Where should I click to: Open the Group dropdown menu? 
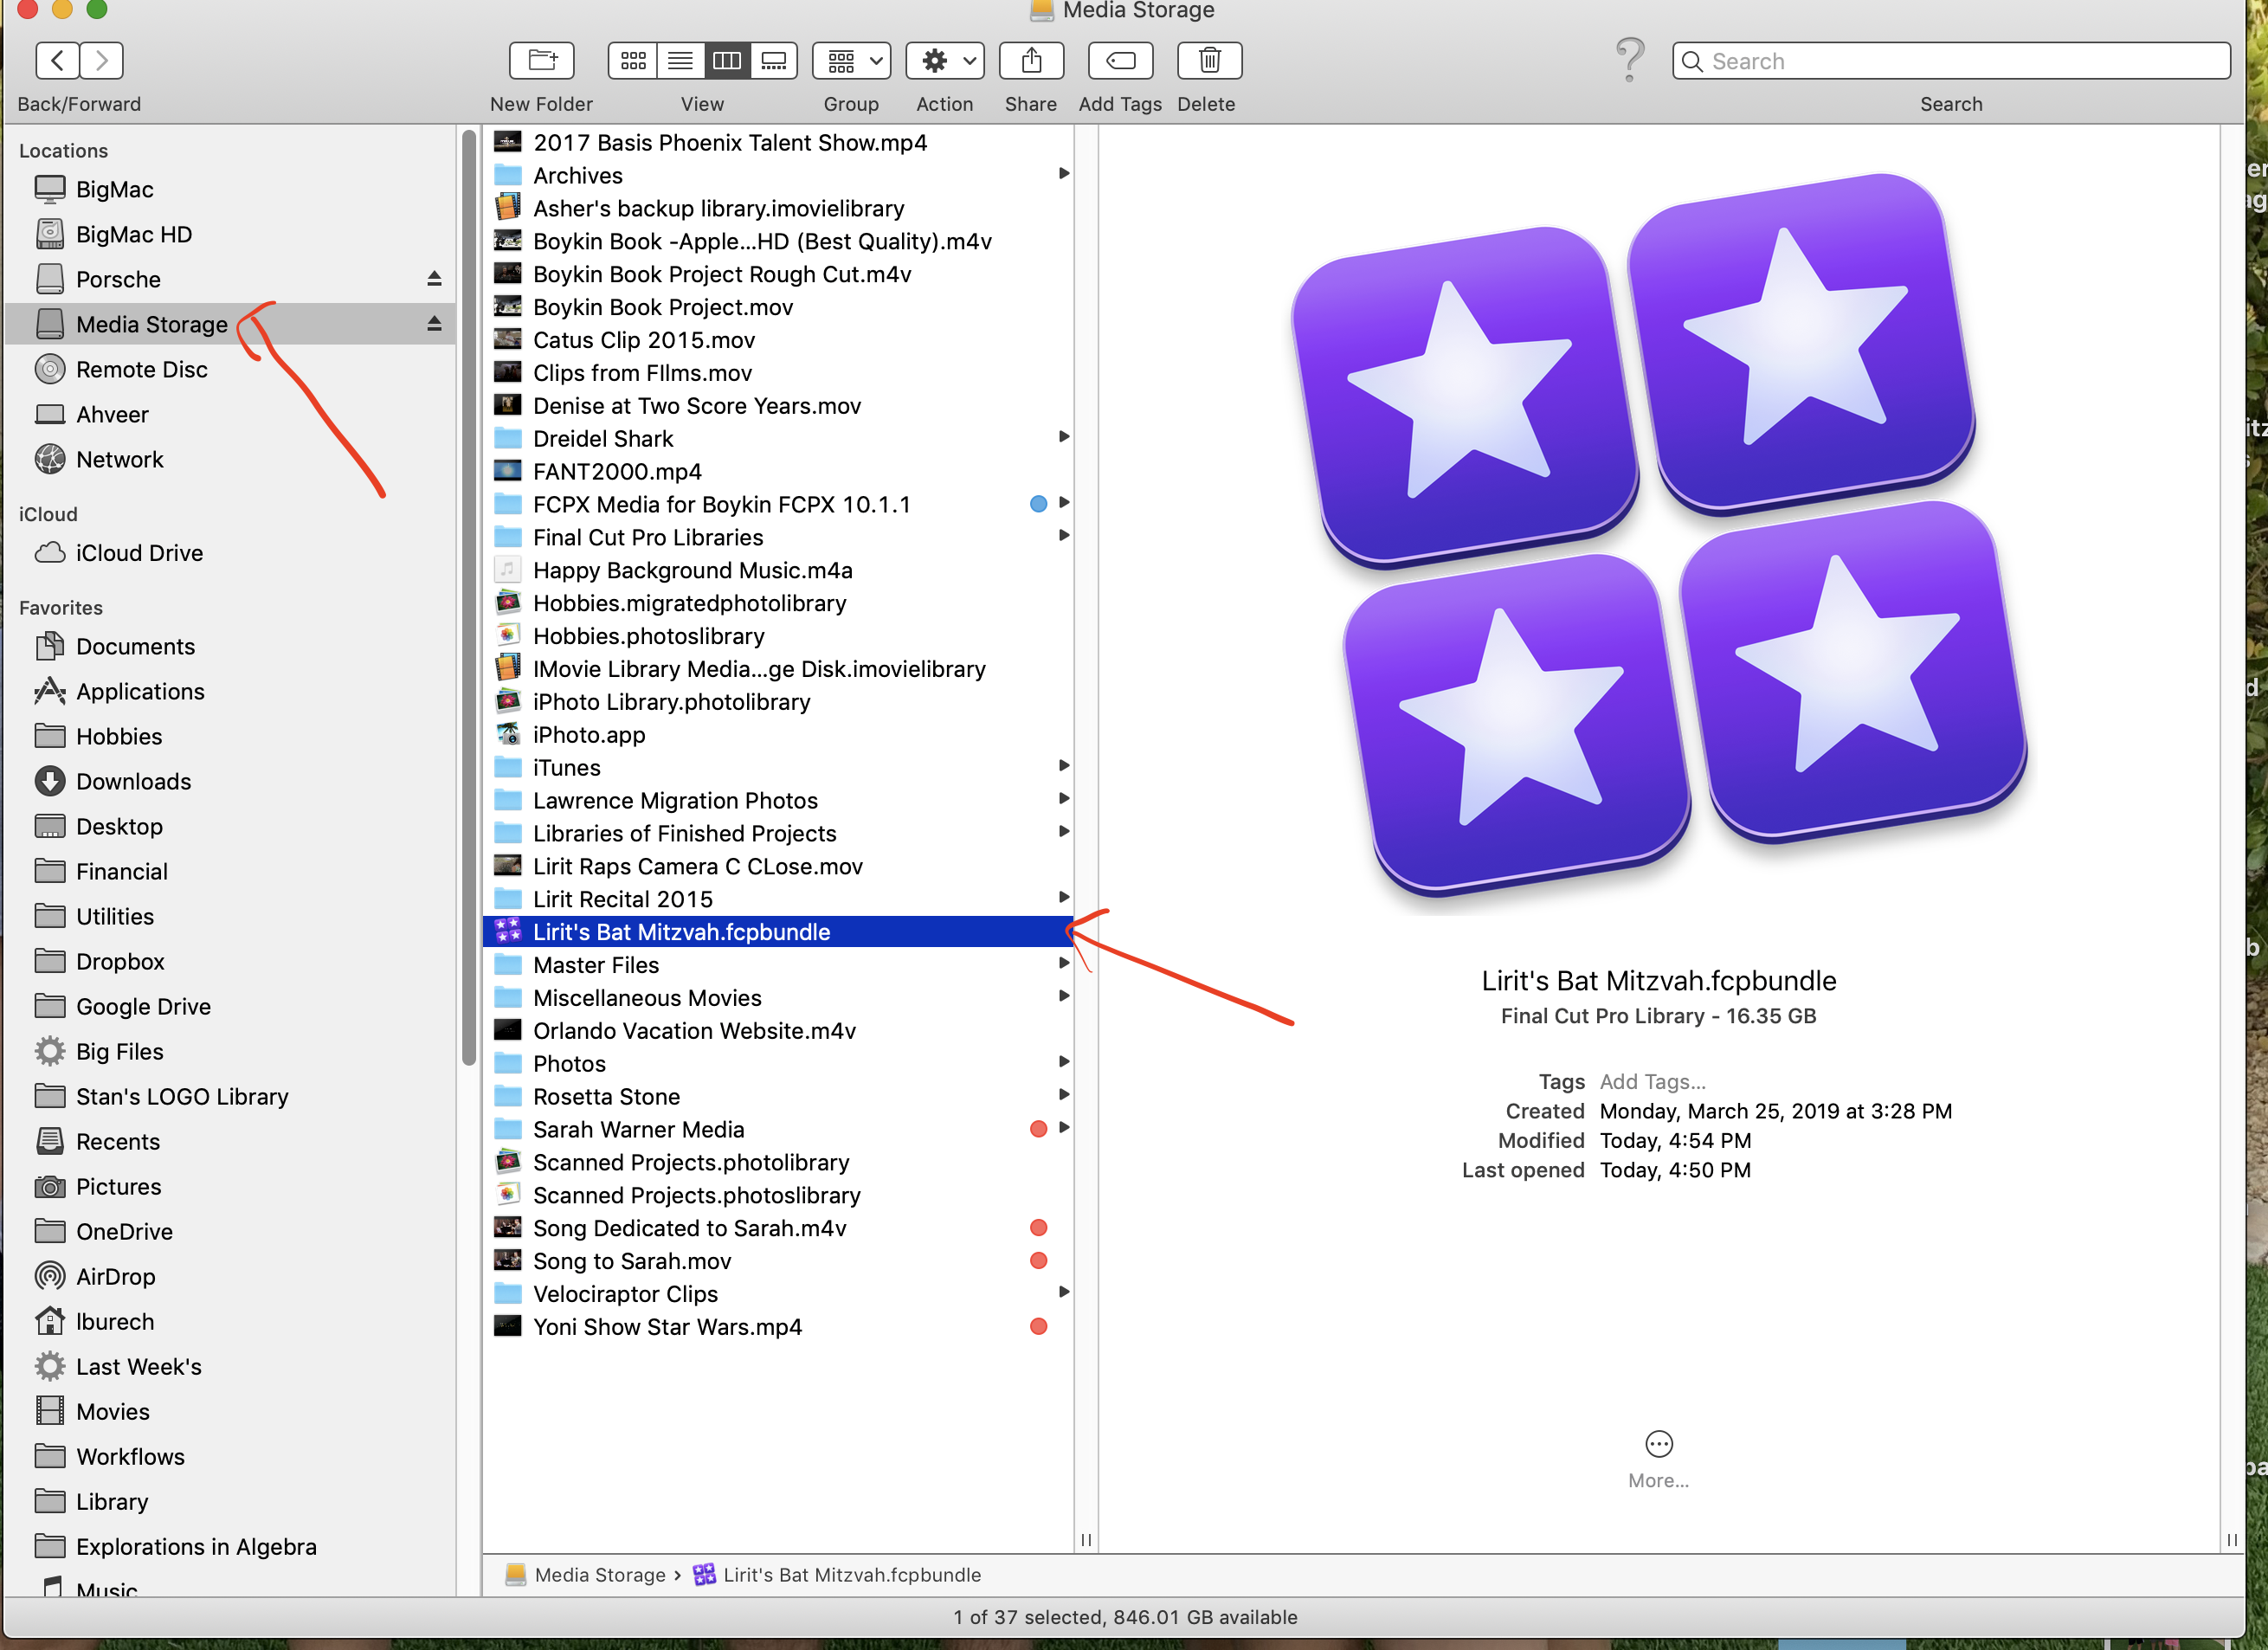tap(851, 61)
